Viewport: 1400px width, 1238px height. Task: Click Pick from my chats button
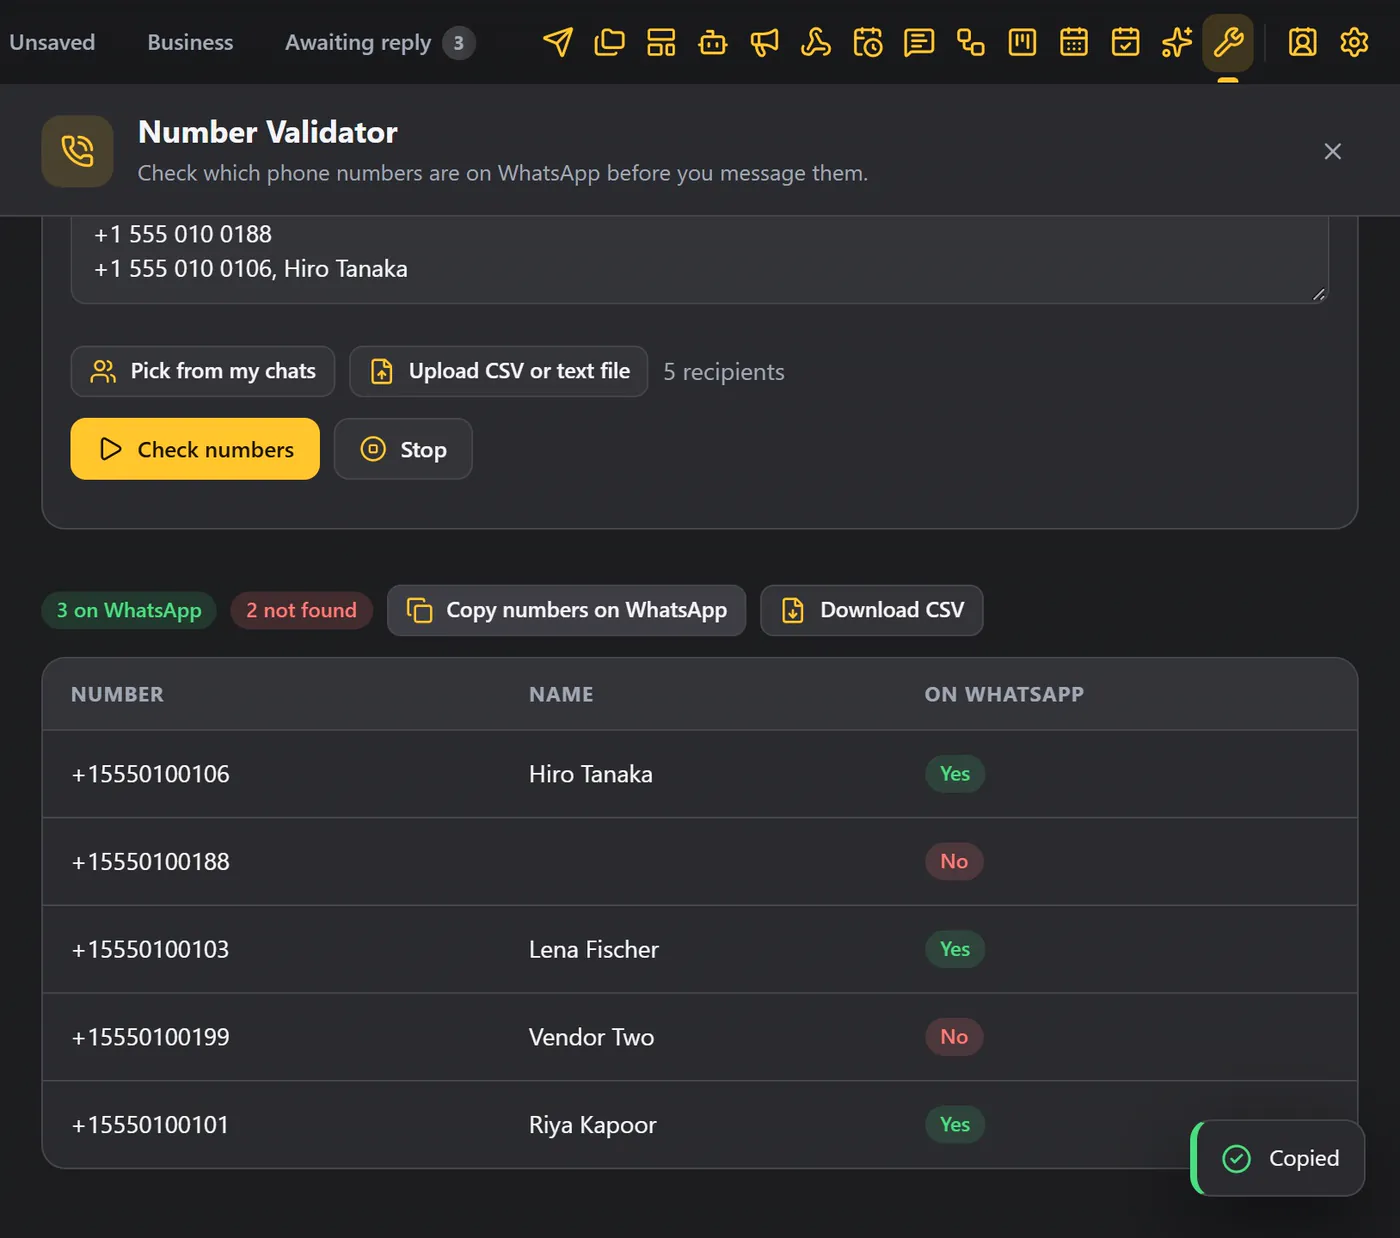(x=203, y=371)
